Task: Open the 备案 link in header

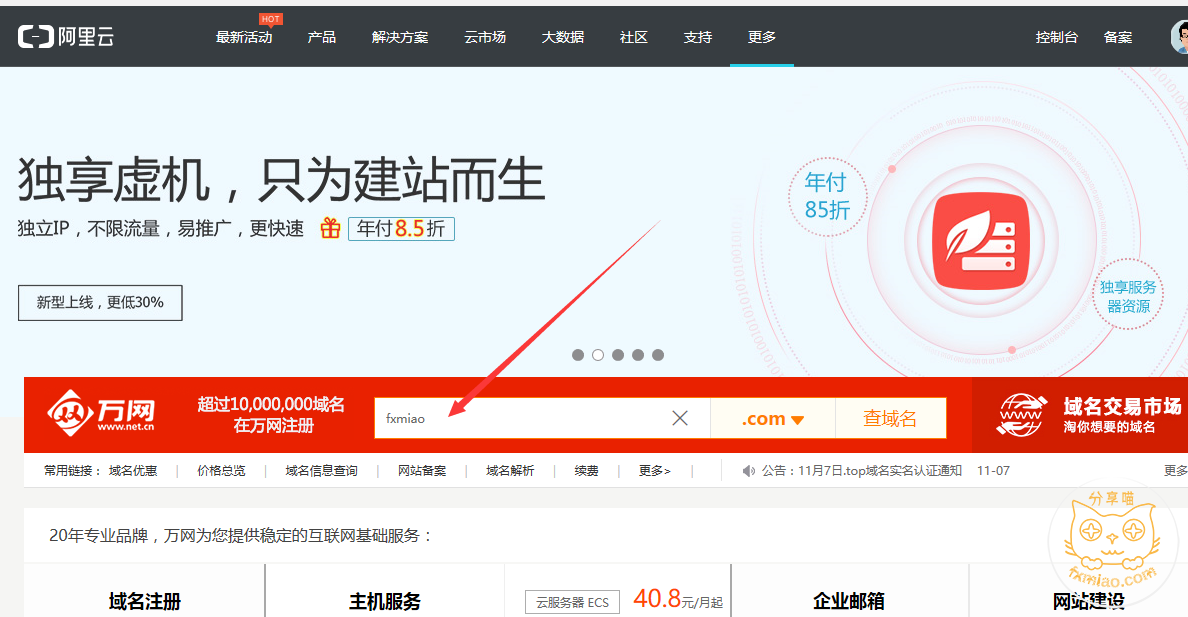Action: 1118,37
